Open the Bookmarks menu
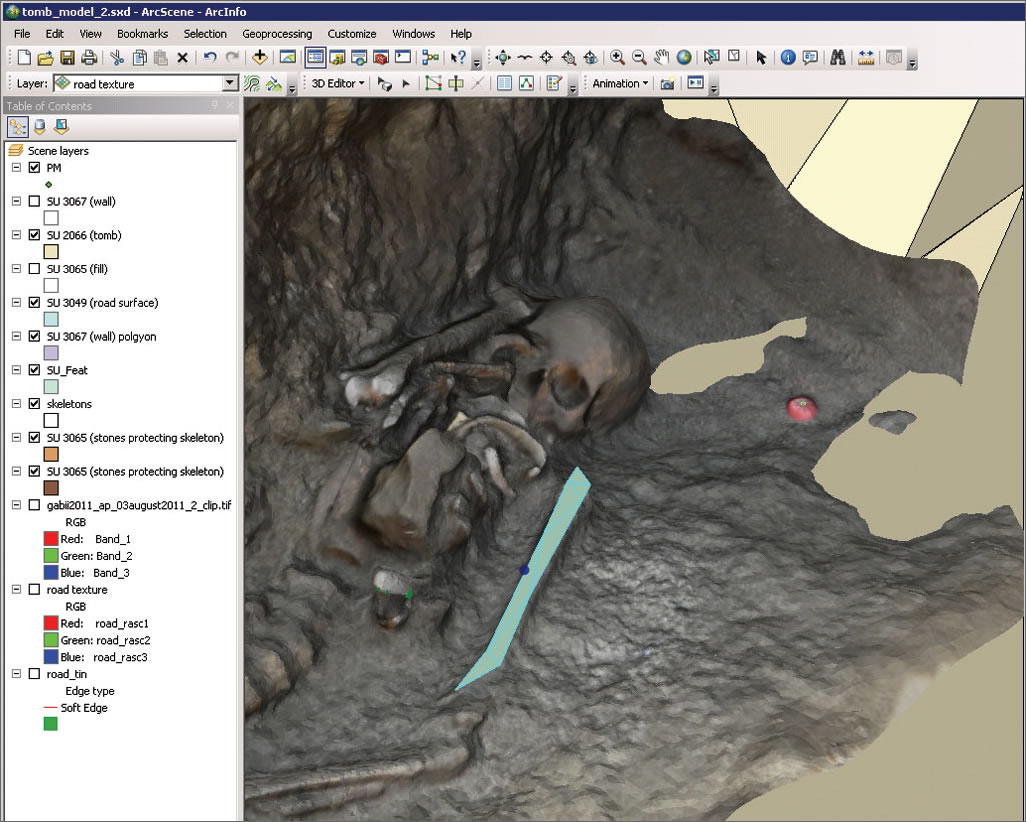This screenshot has width=1026, height=822. coord(142,34)
